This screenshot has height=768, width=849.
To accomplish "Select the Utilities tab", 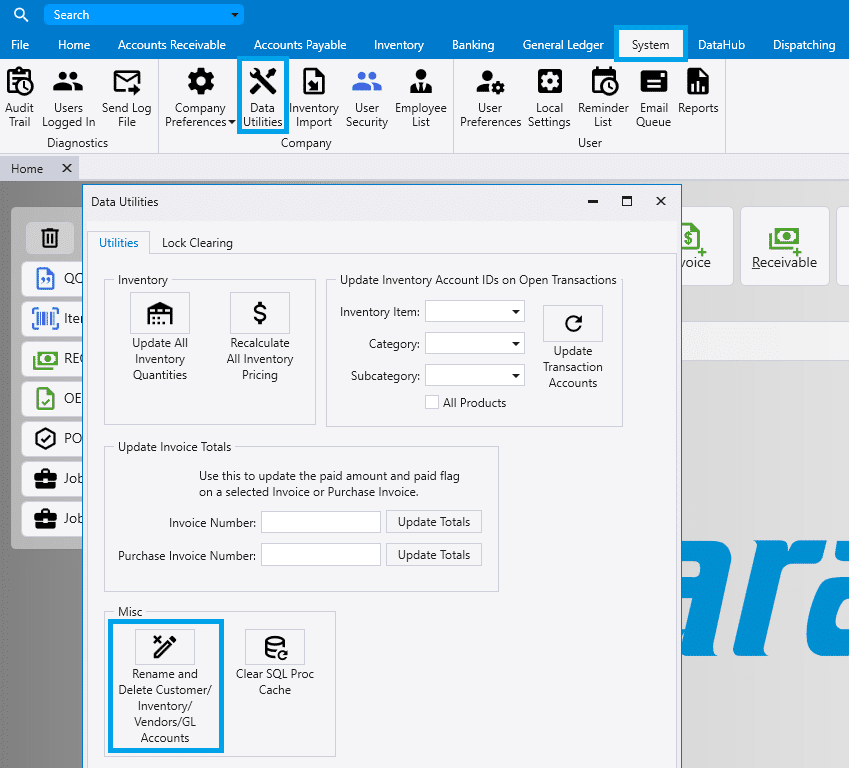I will pos(119,243).
